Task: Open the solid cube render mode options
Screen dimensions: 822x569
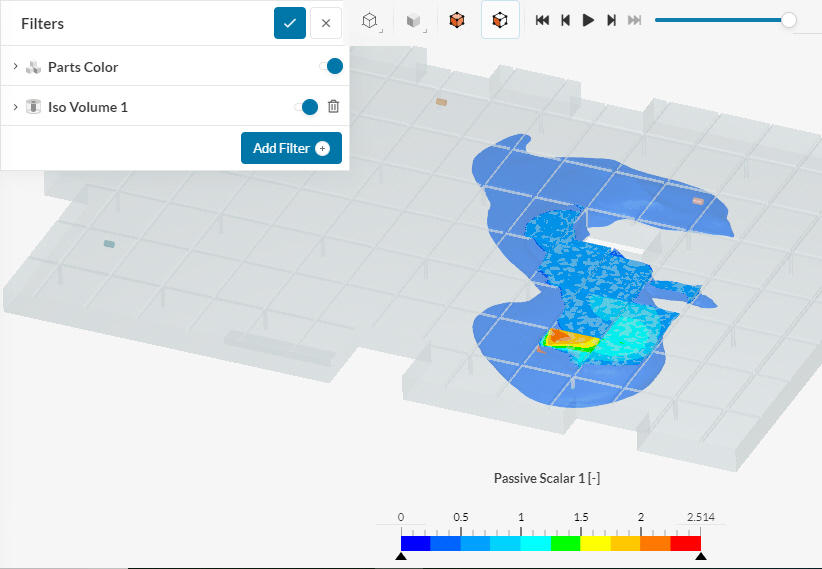Action: tap(413, 20)
